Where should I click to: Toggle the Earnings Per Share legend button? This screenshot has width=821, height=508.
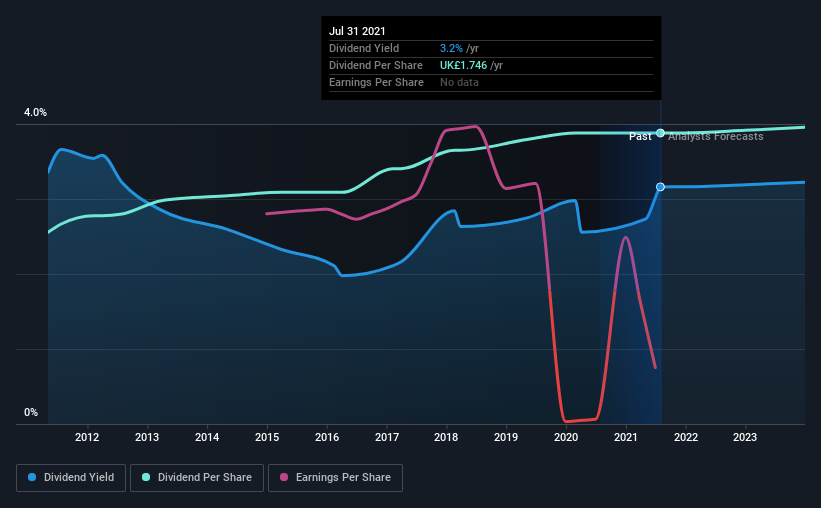tap(335, 478)
